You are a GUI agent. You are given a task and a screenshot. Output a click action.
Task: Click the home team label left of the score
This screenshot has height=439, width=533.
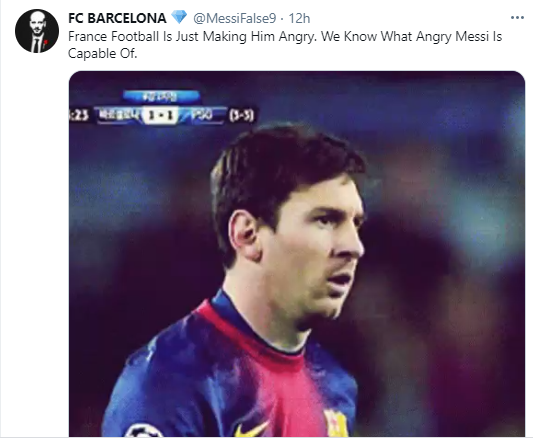pos(119,115)
